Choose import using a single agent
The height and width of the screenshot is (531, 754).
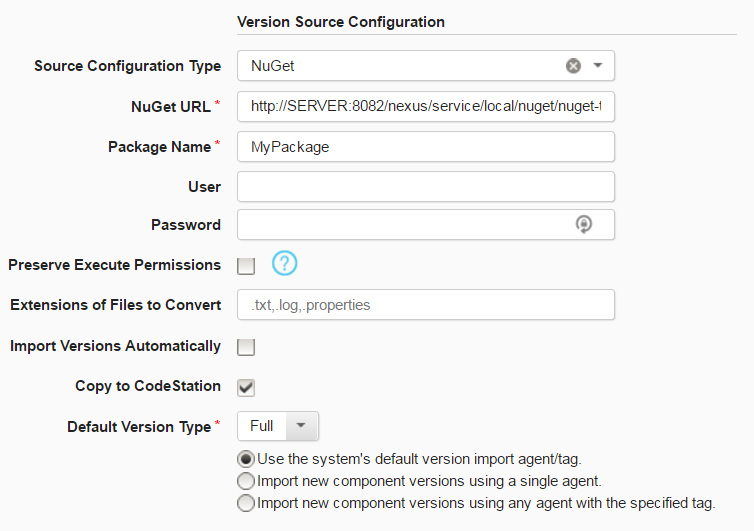[x=245, y=481]
